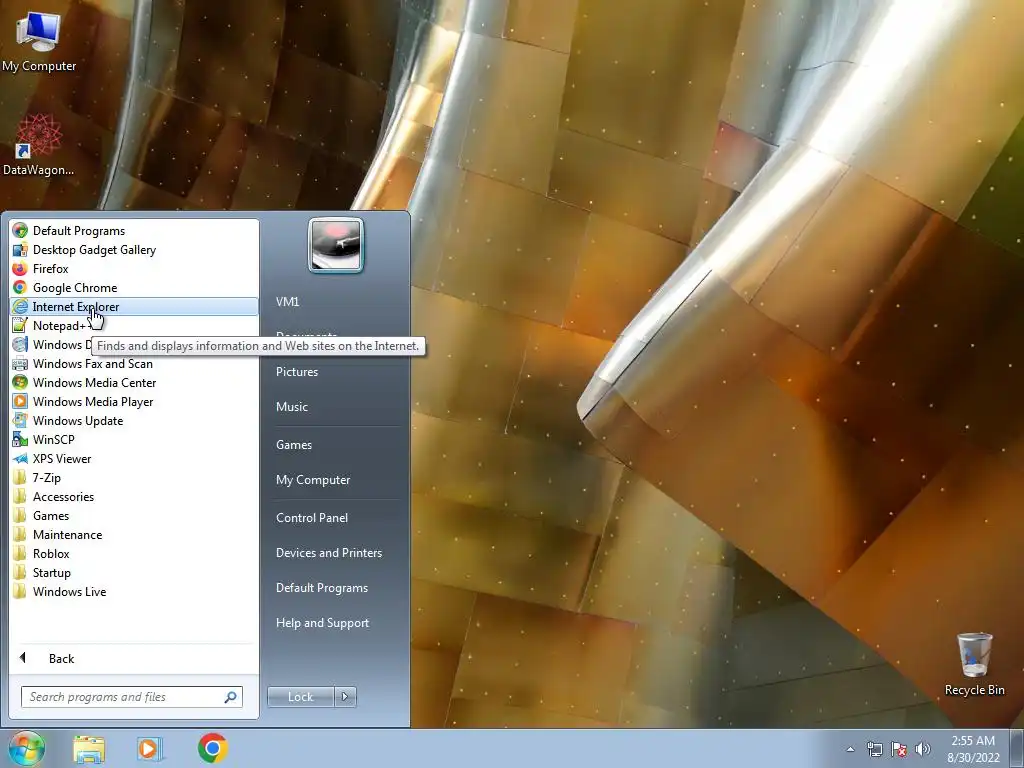Screen dimensions: 1024x768
Task: Open Windows Fax and Scan icon
Action: pos(20,364)
